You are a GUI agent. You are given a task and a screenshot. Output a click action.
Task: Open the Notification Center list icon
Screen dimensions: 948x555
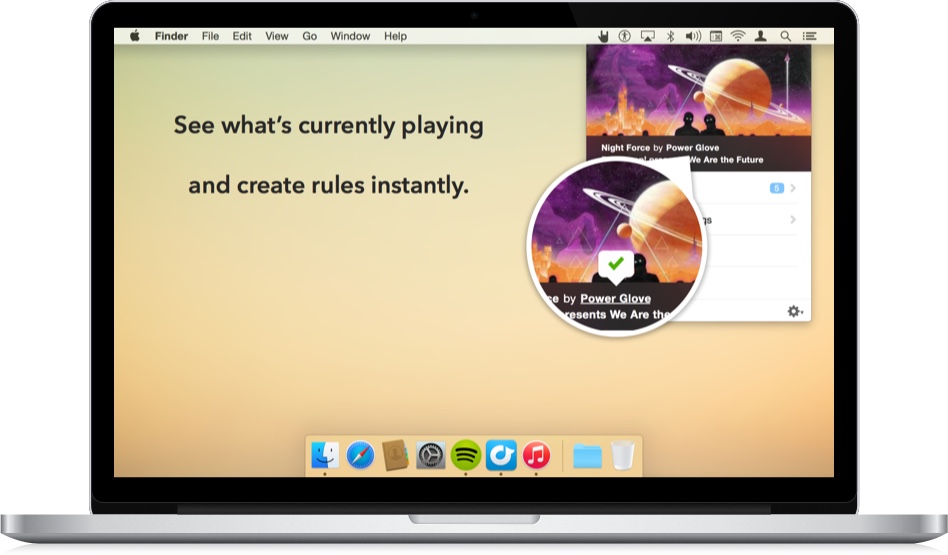810,36
